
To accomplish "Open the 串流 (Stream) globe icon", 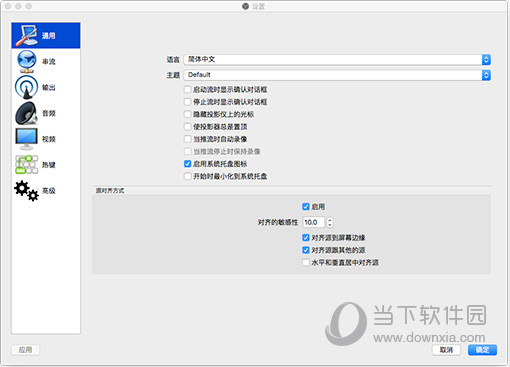I will coord(27,61).
